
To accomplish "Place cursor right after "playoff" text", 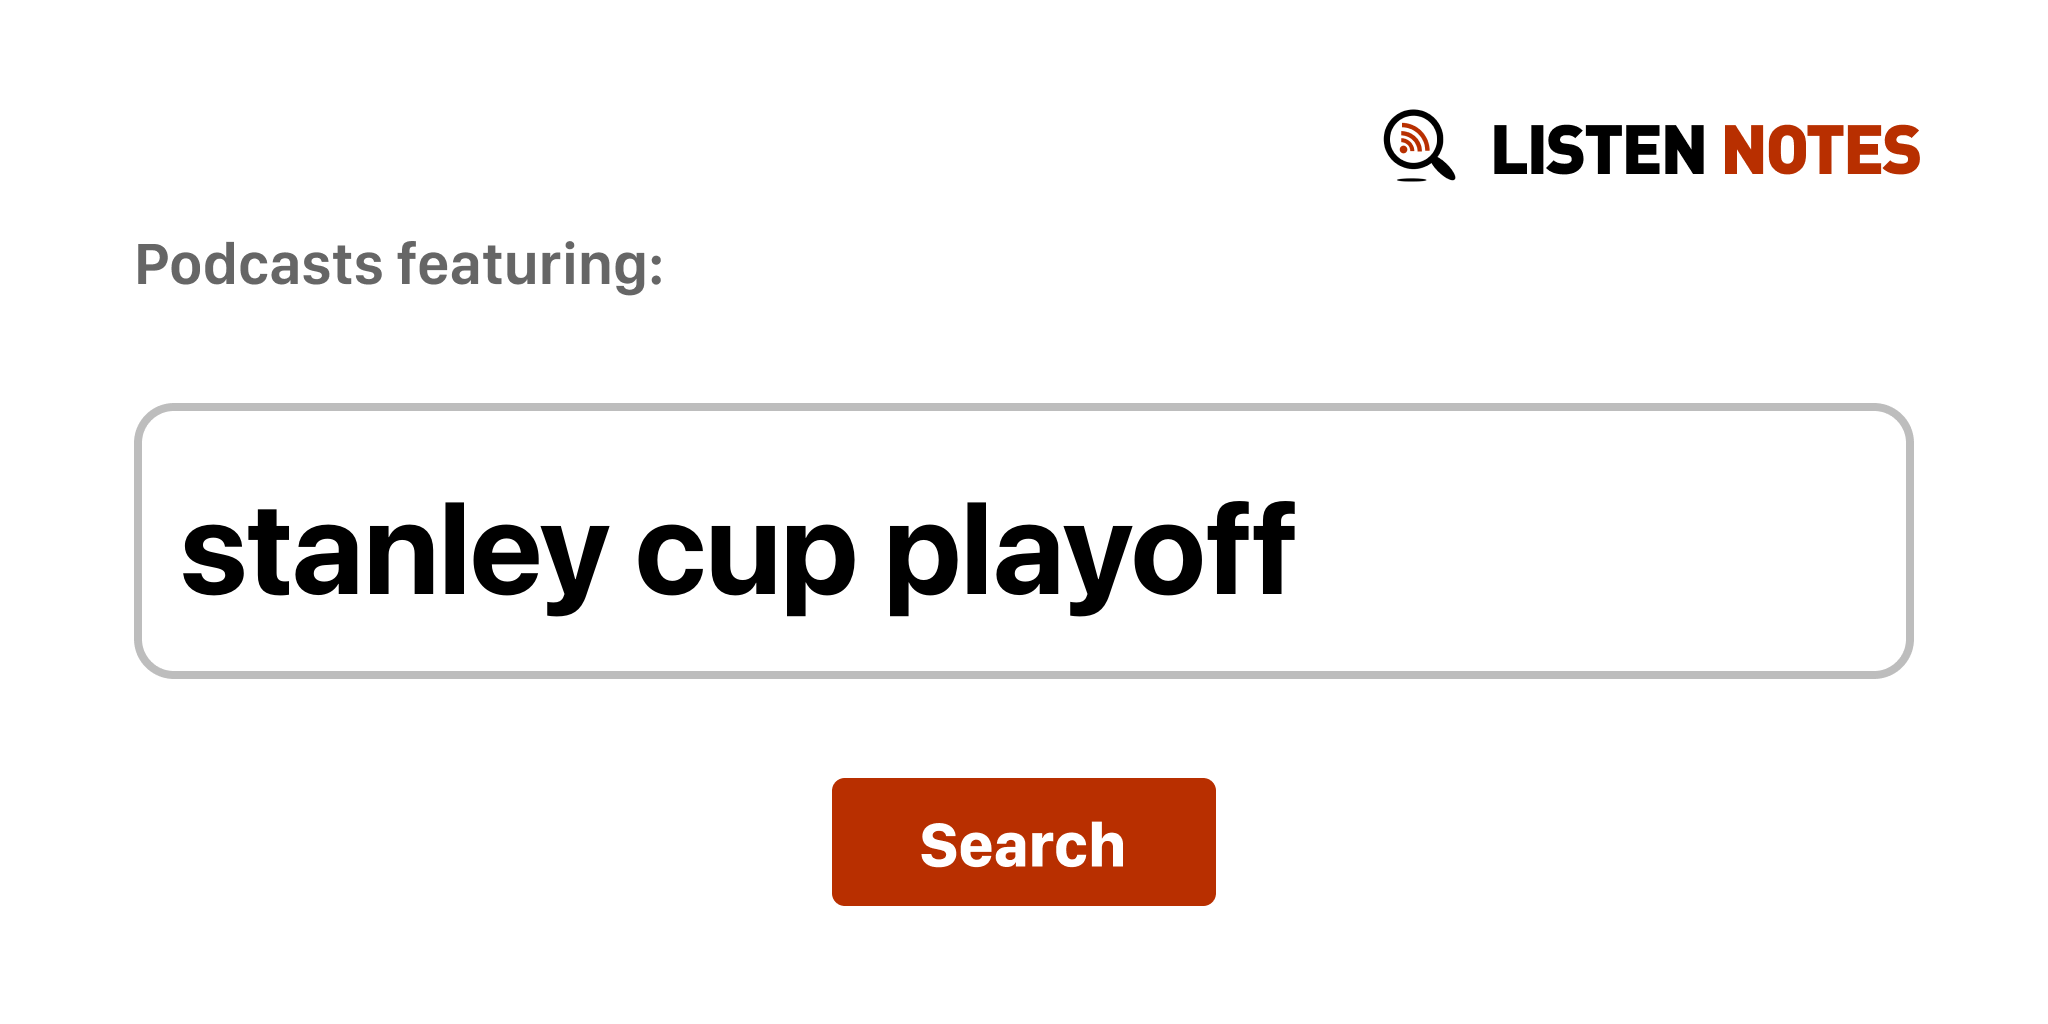I will click(x=1299, y=551).
